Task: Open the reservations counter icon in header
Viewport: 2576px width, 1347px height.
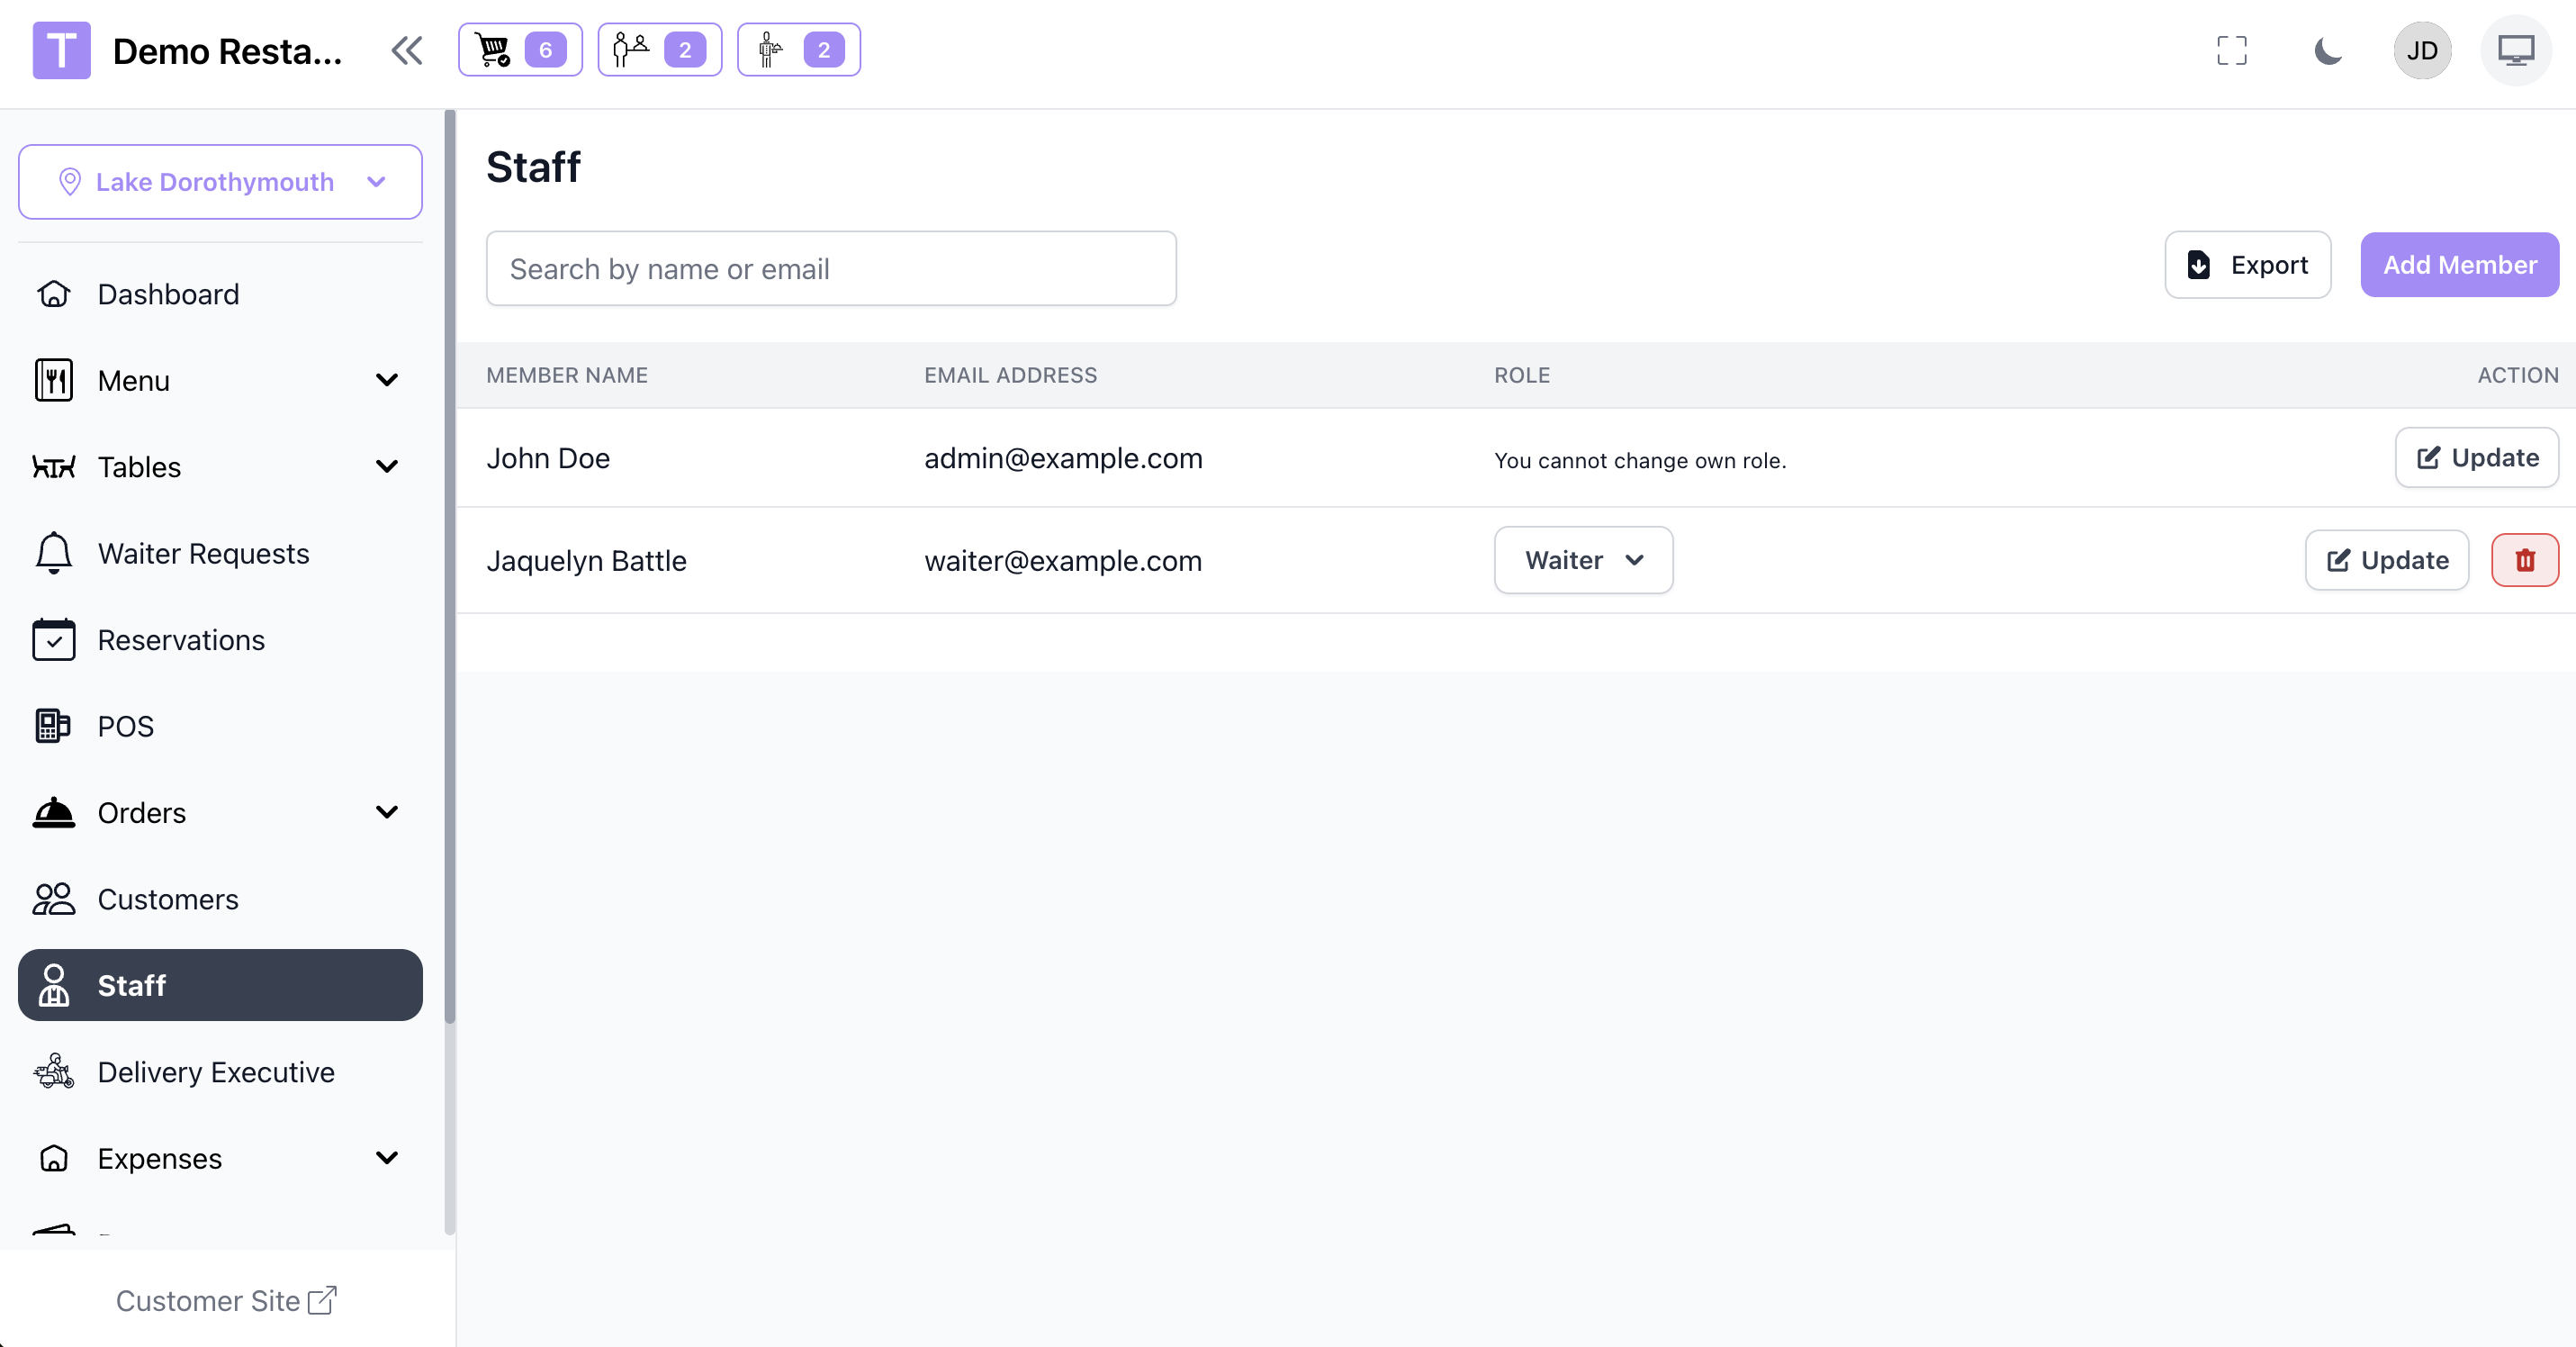Action: pos(659,50)
